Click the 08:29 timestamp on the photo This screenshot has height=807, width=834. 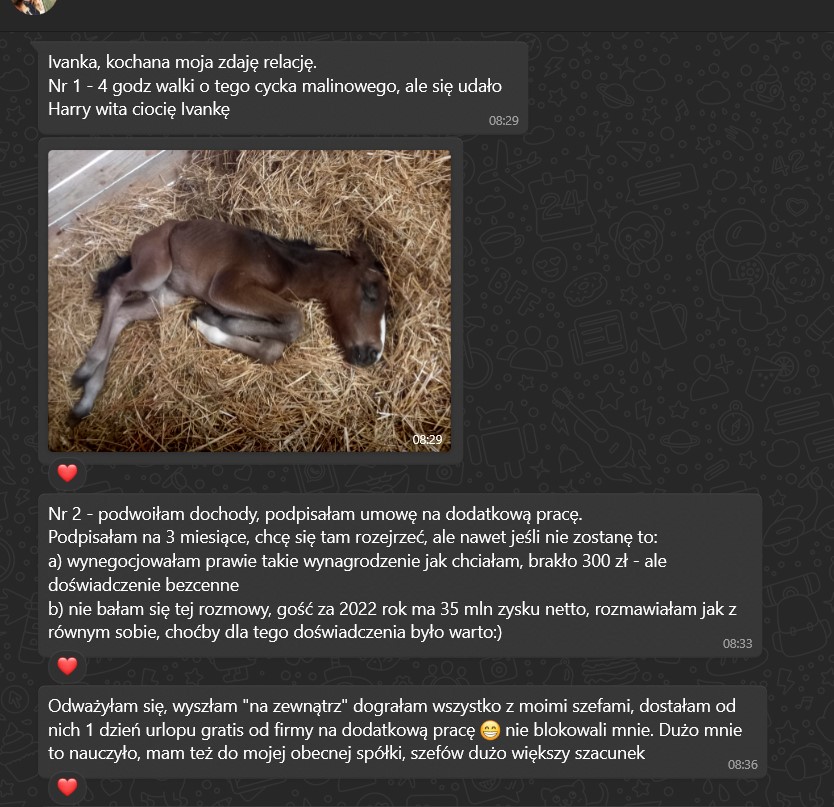pyautogui.click(x=427, y=439)
